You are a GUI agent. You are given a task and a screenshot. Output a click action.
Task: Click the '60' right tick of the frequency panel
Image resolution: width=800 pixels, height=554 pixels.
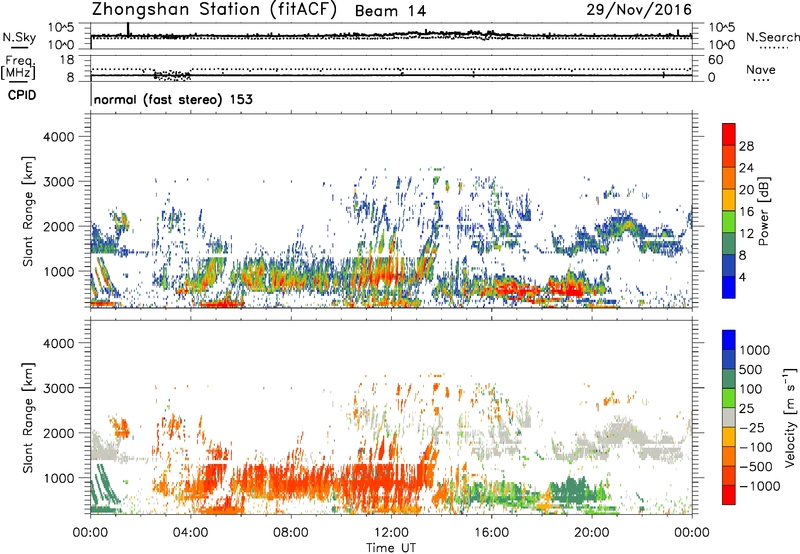tap(715, 60)
